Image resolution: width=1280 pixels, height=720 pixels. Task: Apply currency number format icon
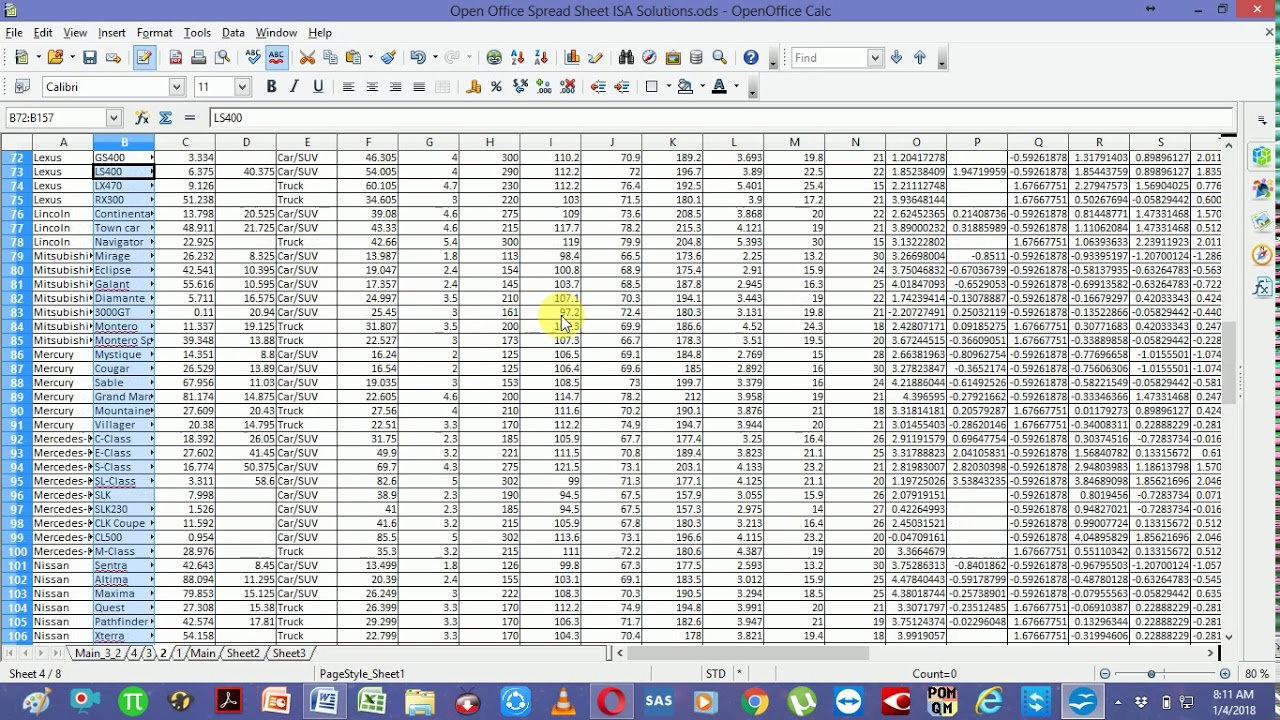click(474, 87)
